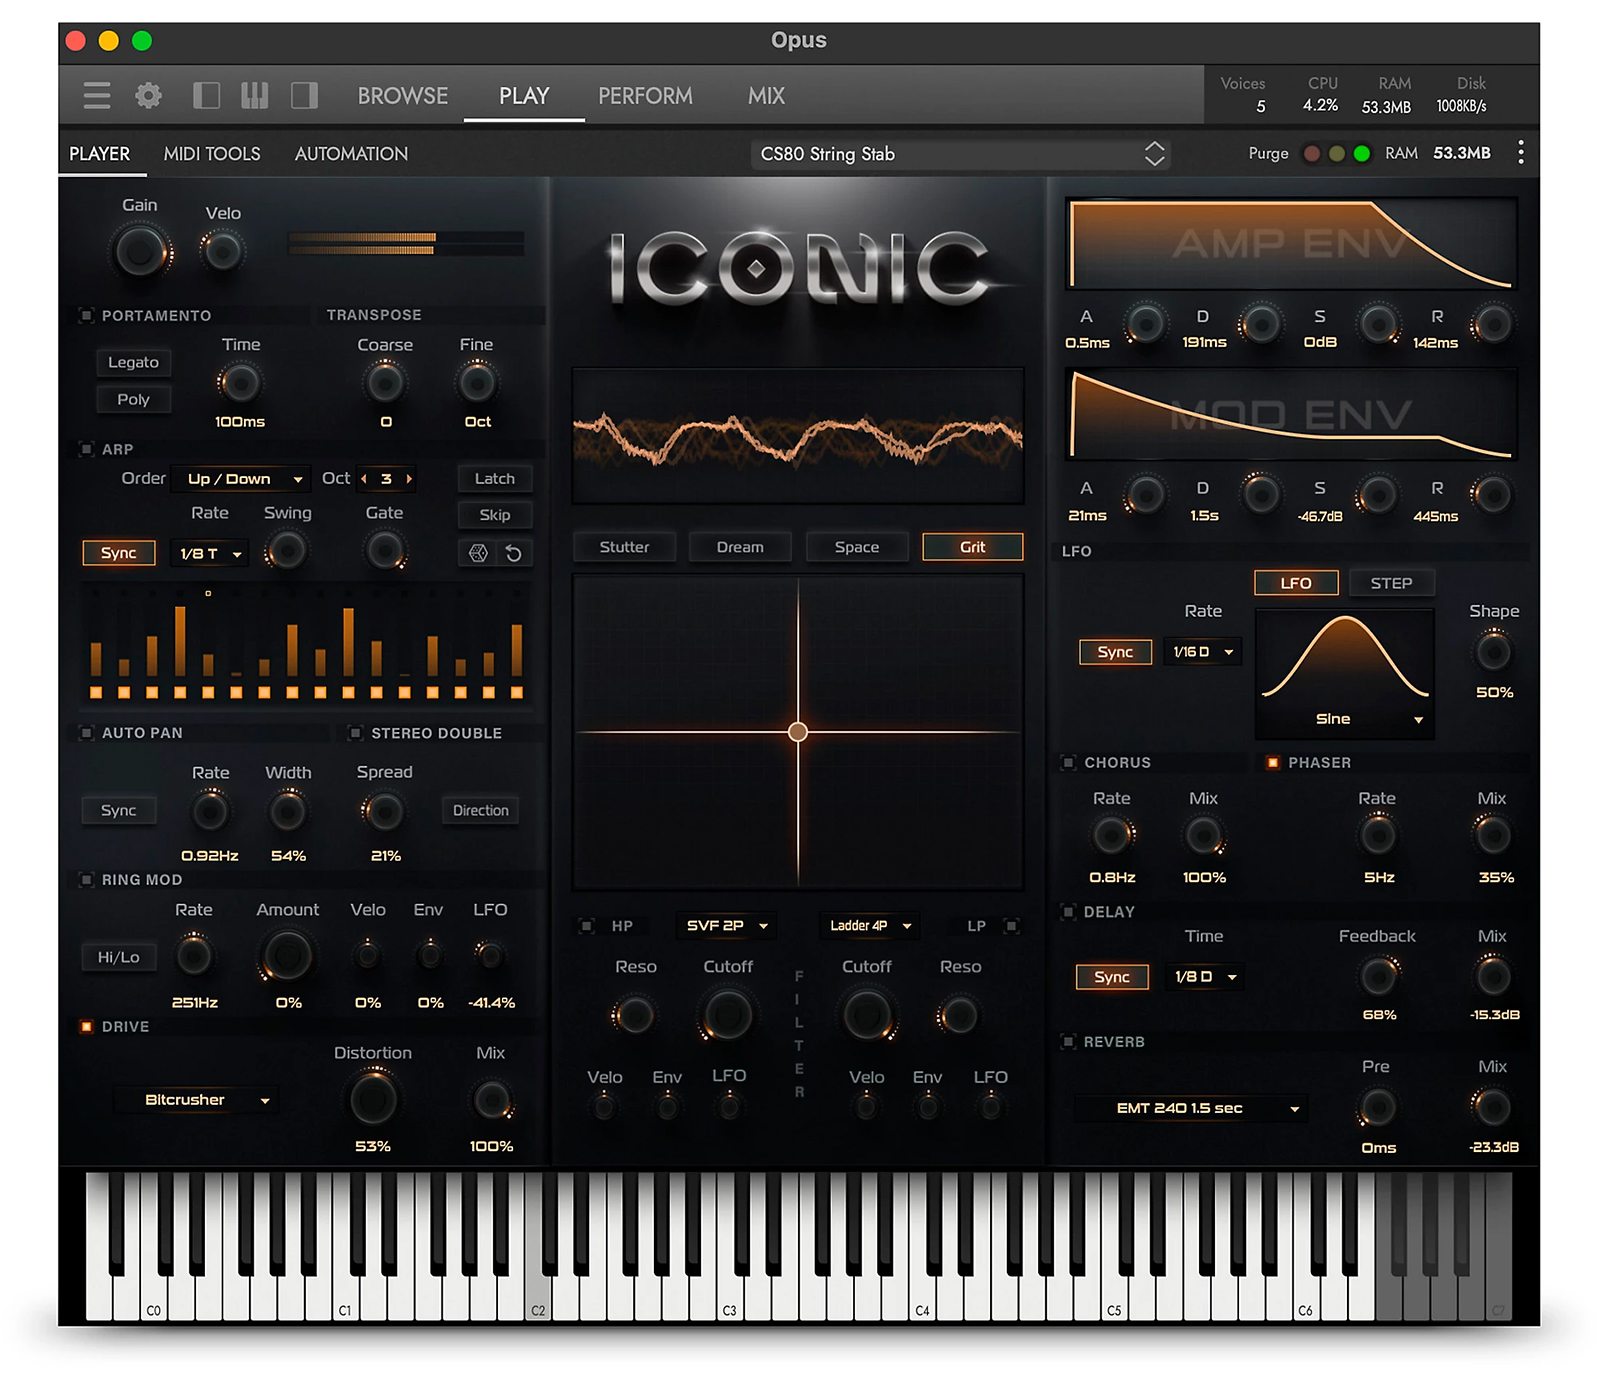This screenshot has height=1377, width=1600.
Task: Click the Amp Env Attack knob
Action: (x=1146, y=324)
